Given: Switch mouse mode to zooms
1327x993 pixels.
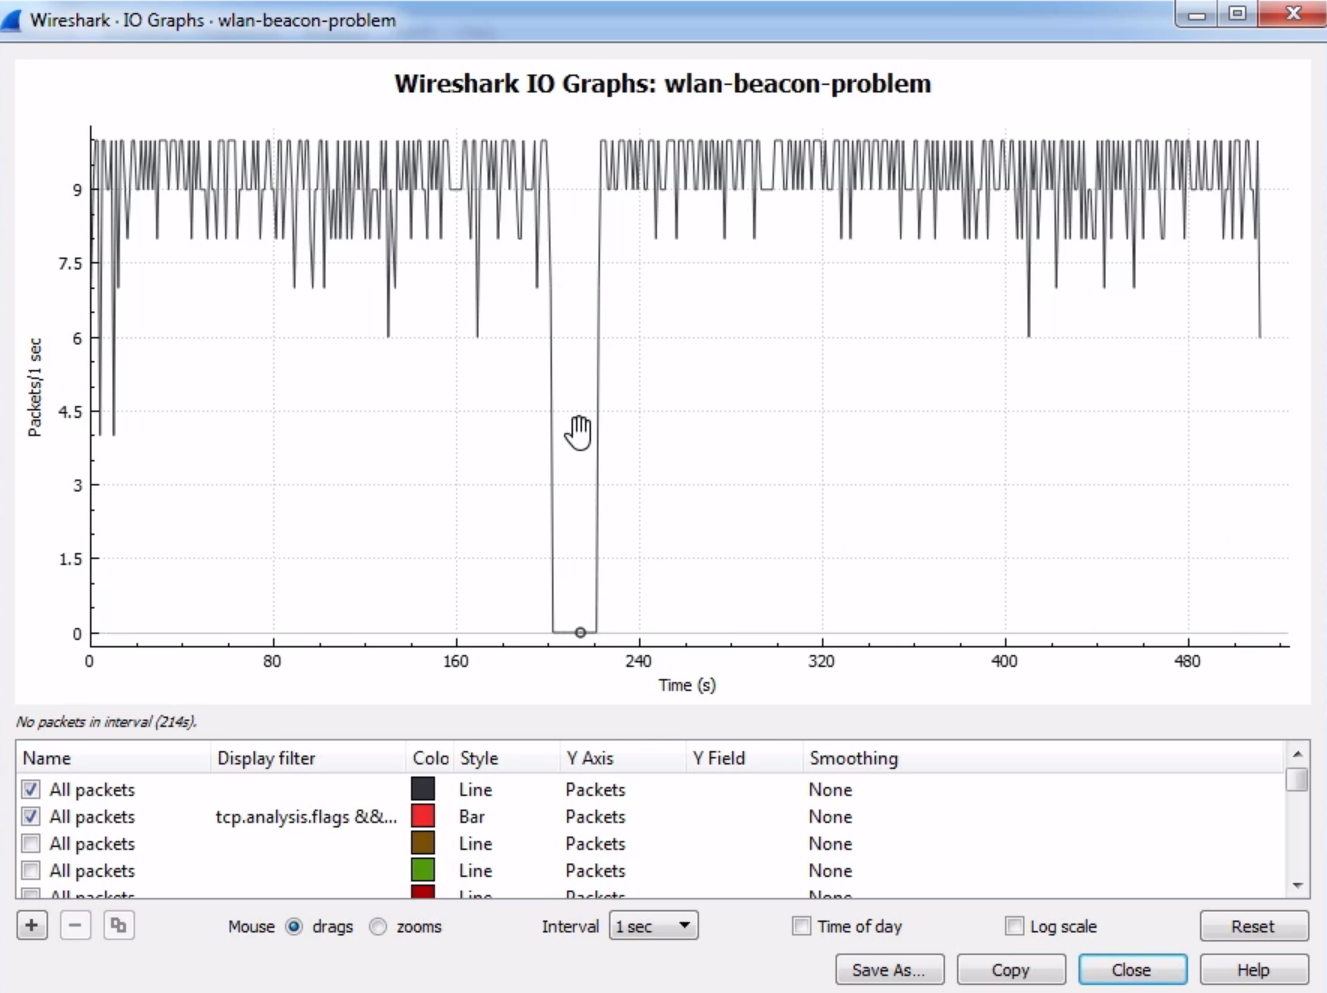Looking at the screenshot, I should (x=378, y=927).
